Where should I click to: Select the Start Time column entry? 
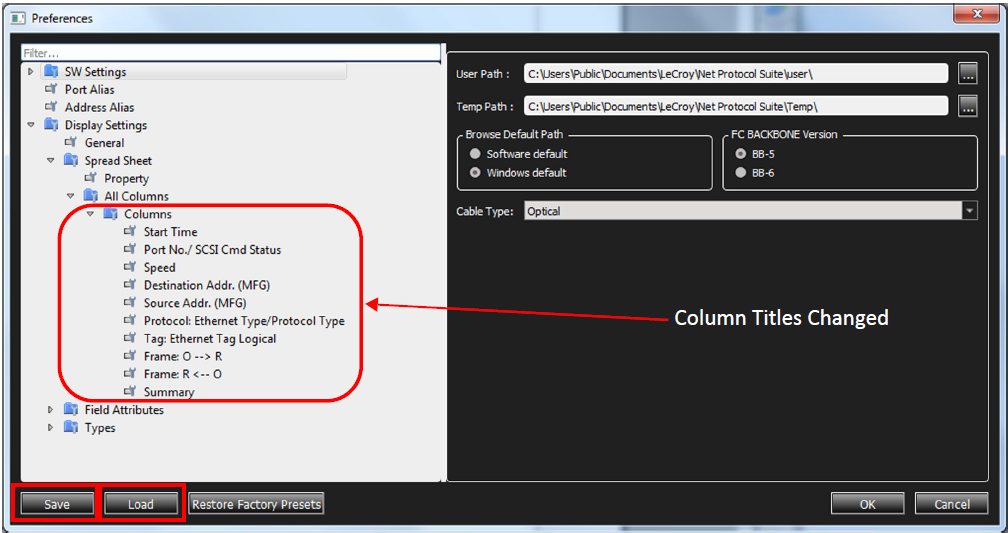tap(170, 231)
